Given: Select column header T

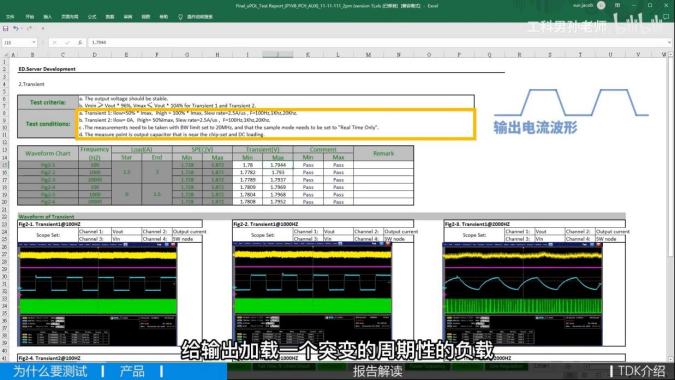Looking at the screenshot, I should point(580,55).
